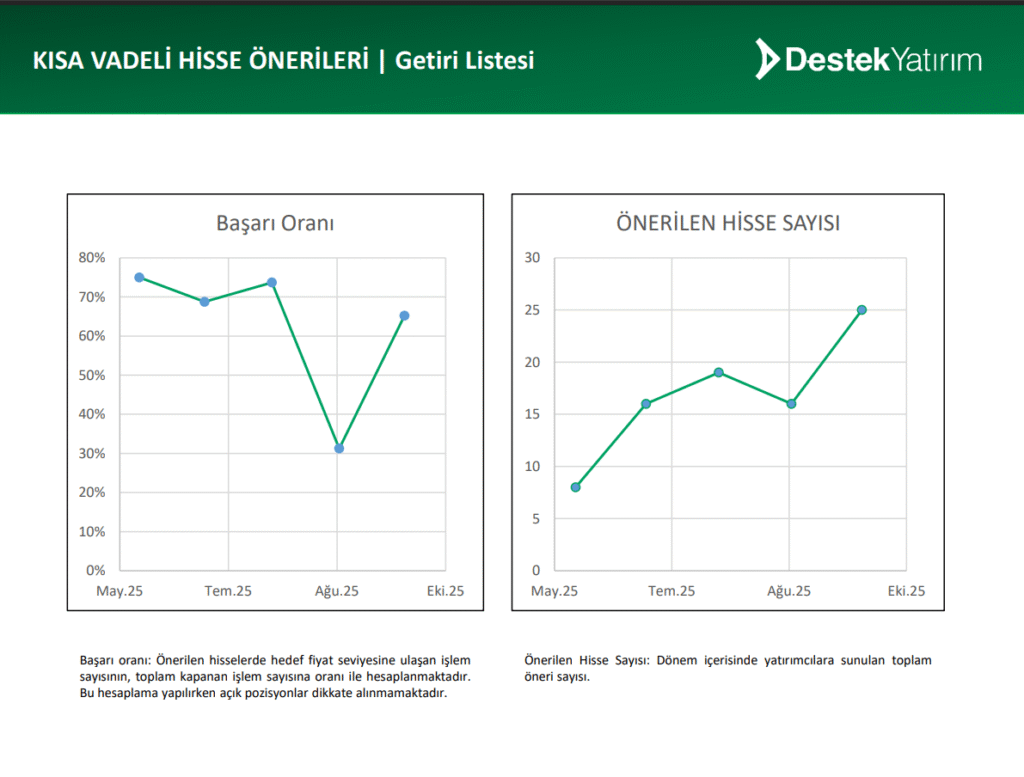Click the lowest data point in Başarı Oranı chart
The width and height of the screenshot is (1024, 777).
pyautogui.click(x=339, y=448)
